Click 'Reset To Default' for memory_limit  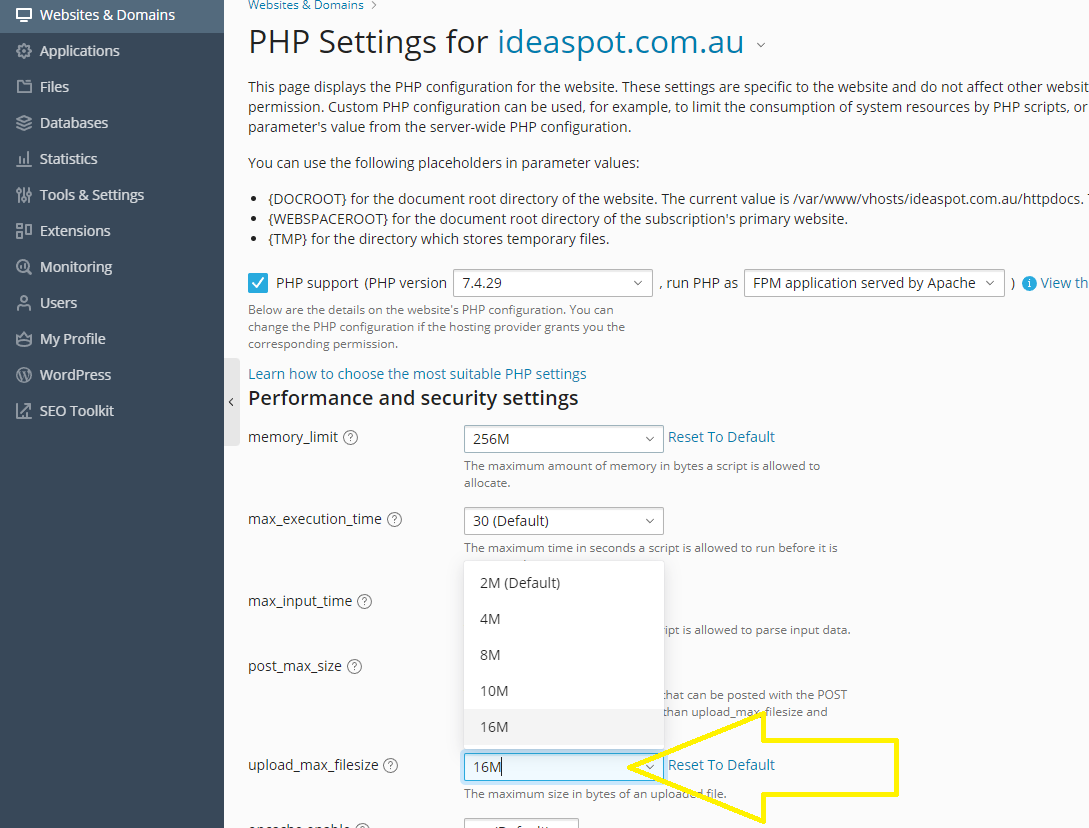721,436
